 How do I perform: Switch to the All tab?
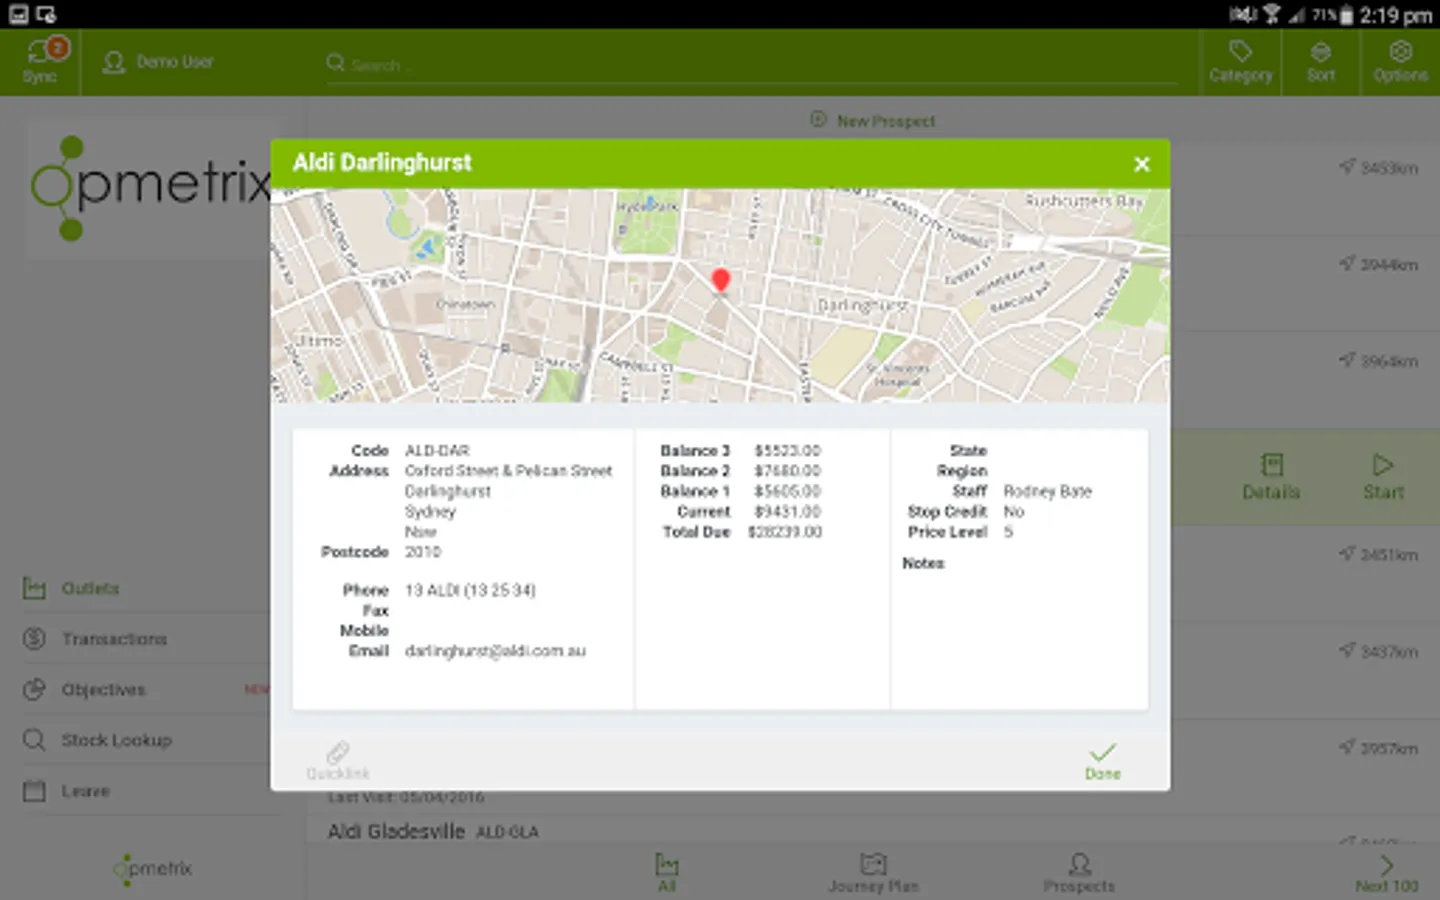click(x=667, y=872)
